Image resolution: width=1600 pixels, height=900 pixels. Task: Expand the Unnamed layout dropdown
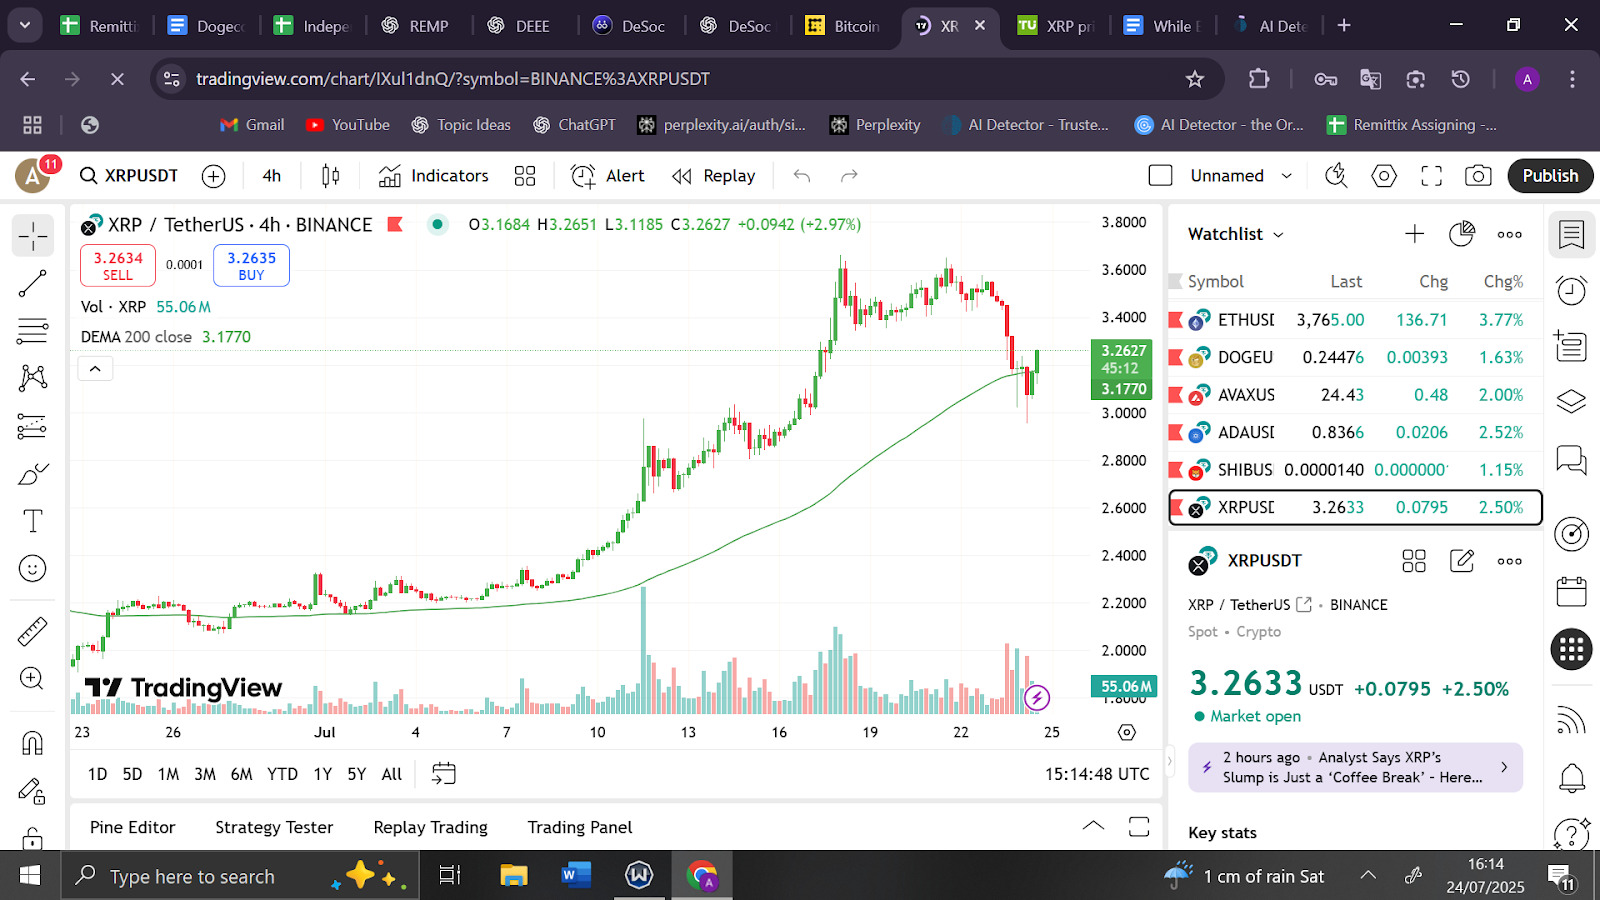point(1287,176)
